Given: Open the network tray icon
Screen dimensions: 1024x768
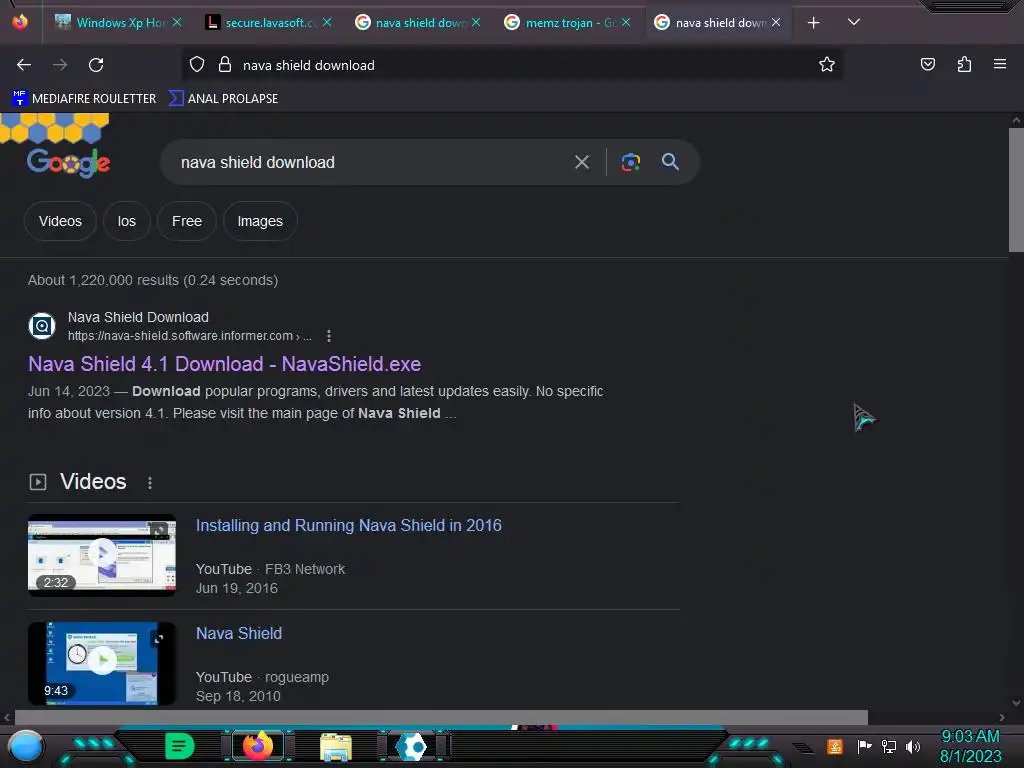Looking at the screenshot, I should point(889,746).
